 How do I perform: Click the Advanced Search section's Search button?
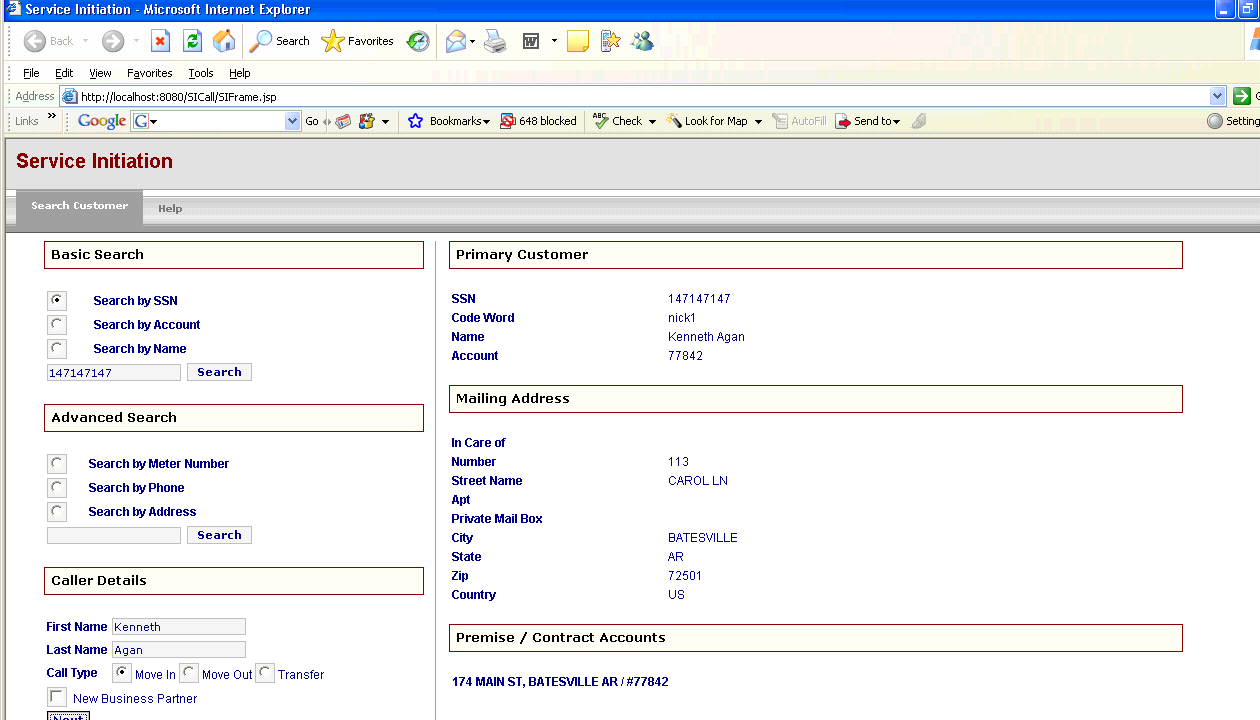coord(219,534)
